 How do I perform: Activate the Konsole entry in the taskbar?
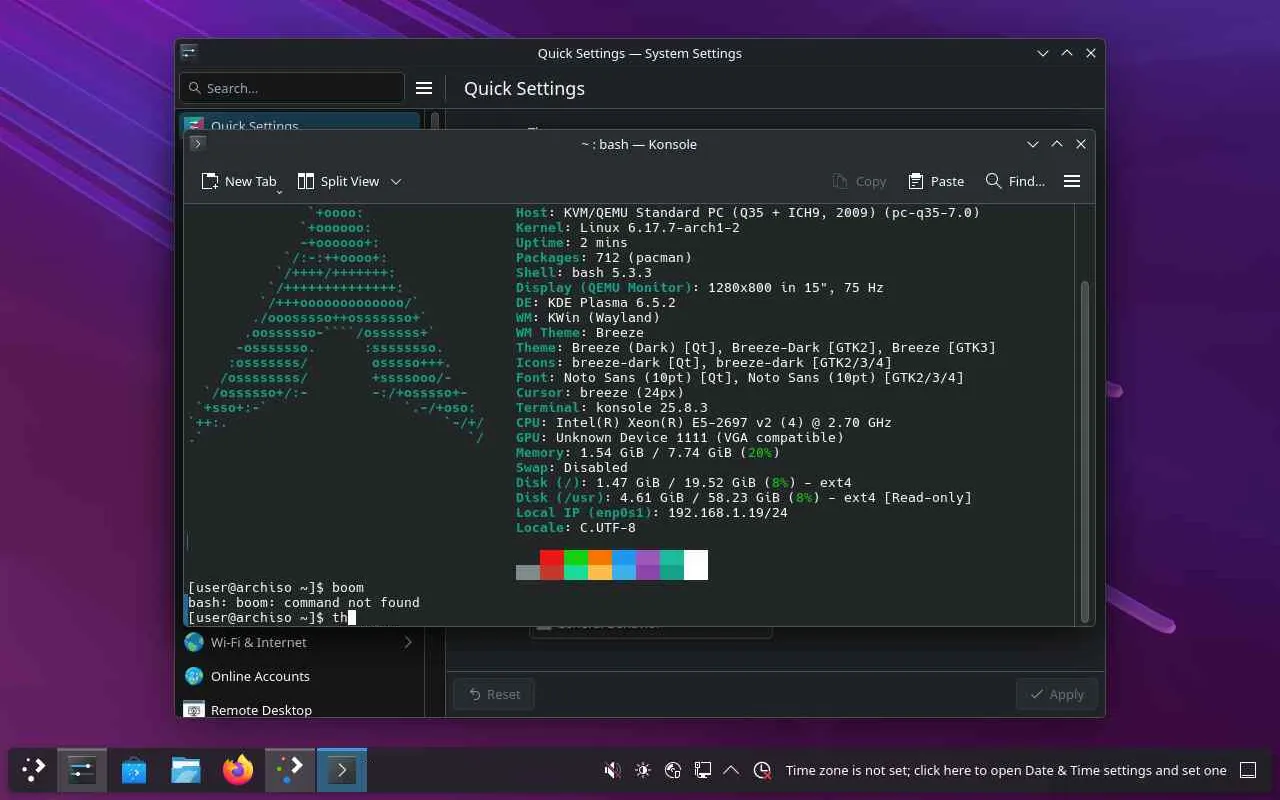(342, 770)
